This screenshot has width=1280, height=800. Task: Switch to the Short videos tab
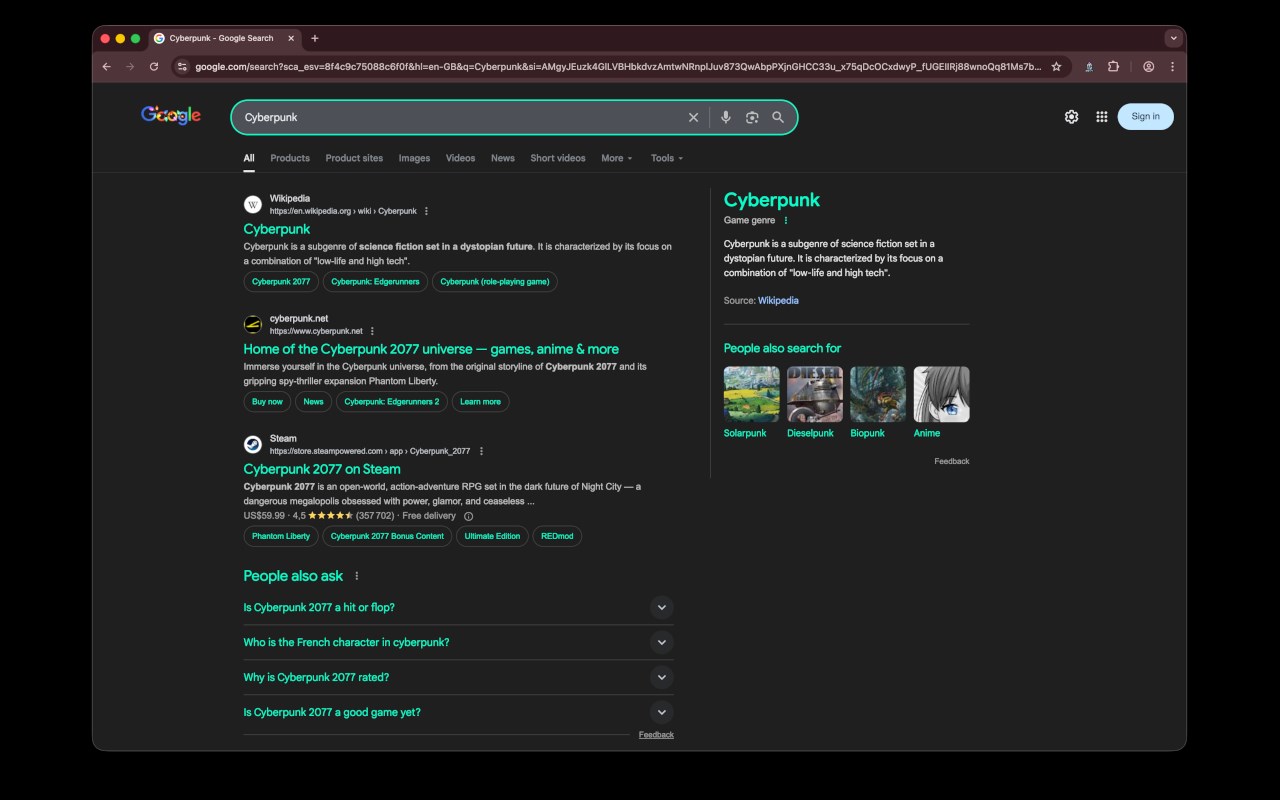558,158
